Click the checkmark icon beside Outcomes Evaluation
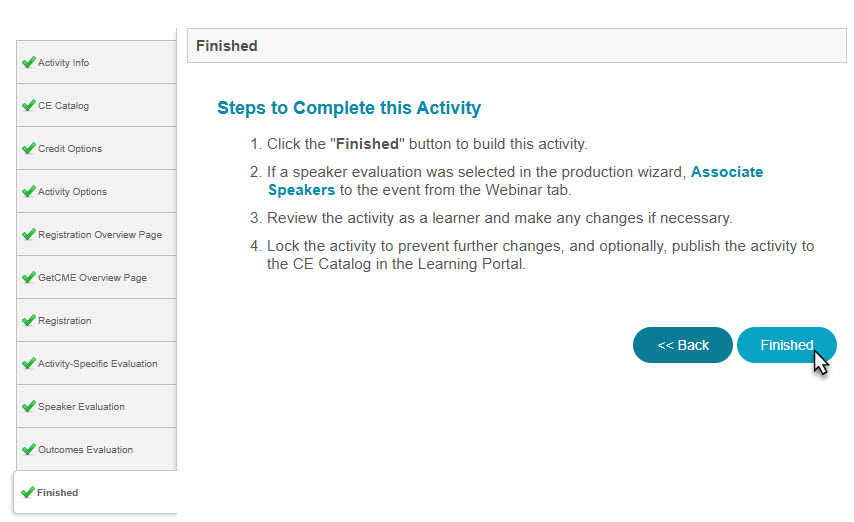This screenshot has height=522, width=854. point(29,450)
